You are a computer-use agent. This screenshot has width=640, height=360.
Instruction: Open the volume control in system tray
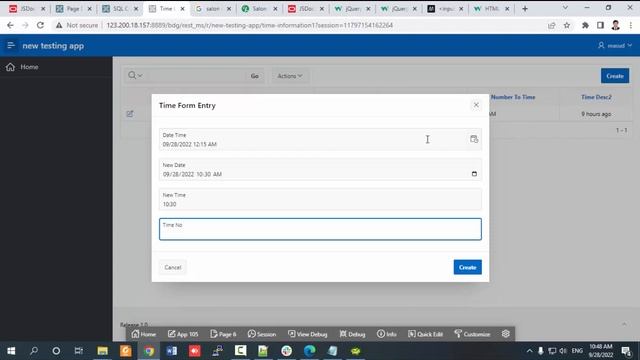(563, 351)
